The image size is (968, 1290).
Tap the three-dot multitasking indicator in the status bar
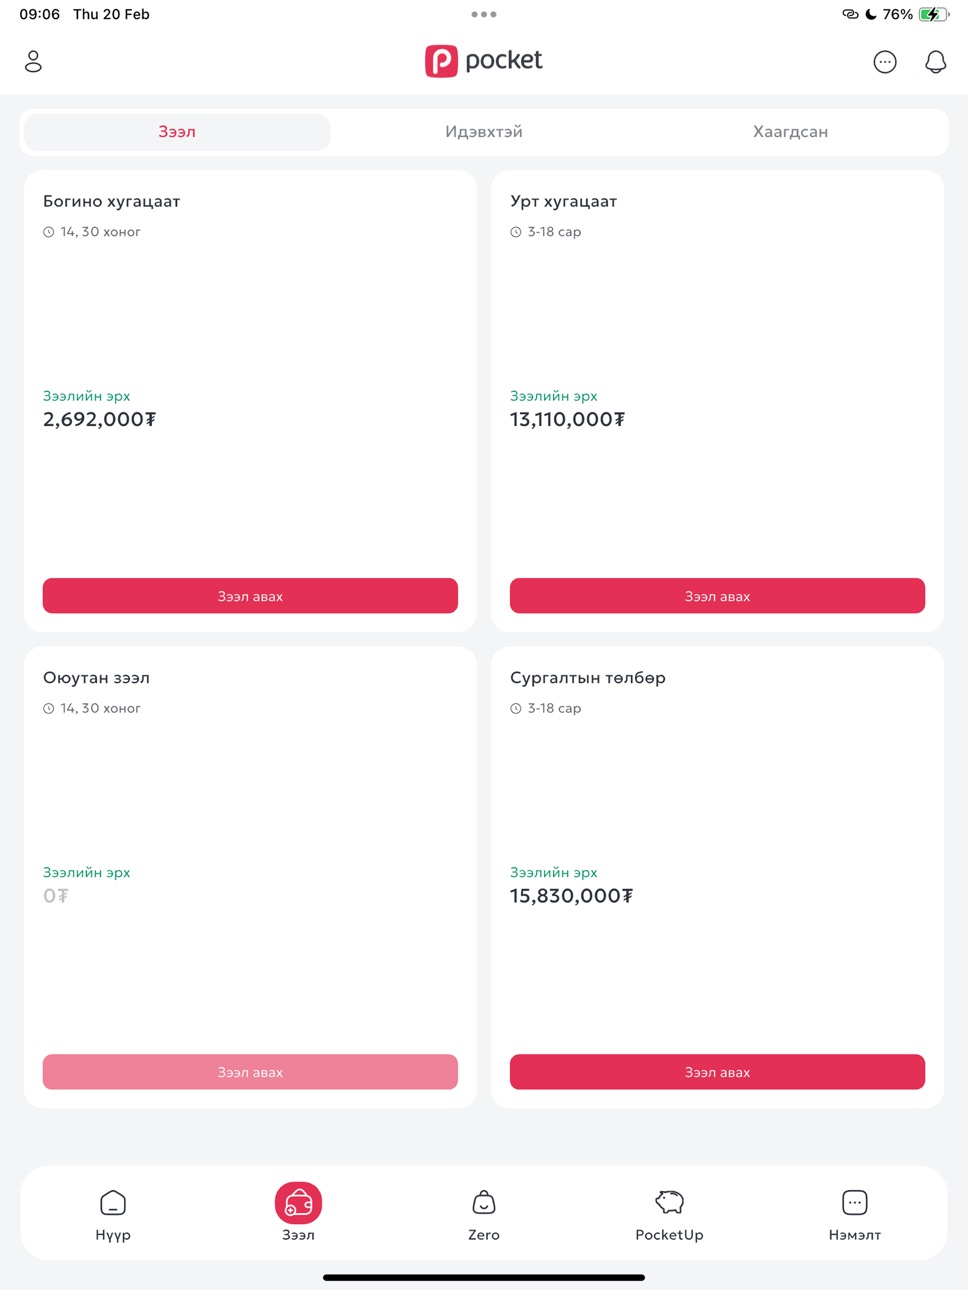point(484,14)
